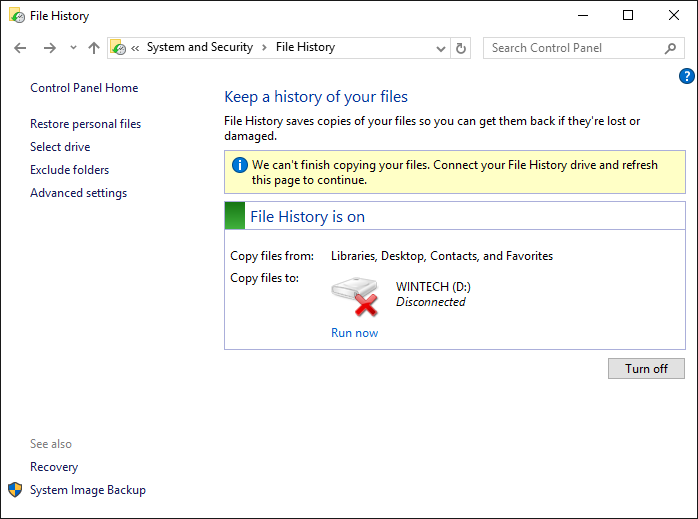Refresh the File History page
Screen dimensions: 698x519
pos(461,48)
